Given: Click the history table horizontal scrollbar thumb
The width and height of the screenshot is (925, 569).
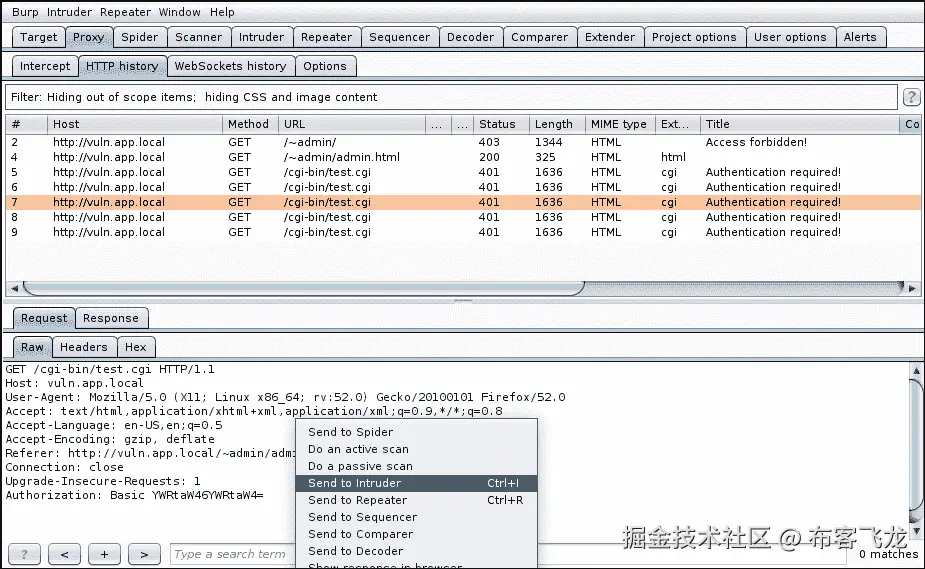Looking at the screenshot, I should tap(303, 288).
